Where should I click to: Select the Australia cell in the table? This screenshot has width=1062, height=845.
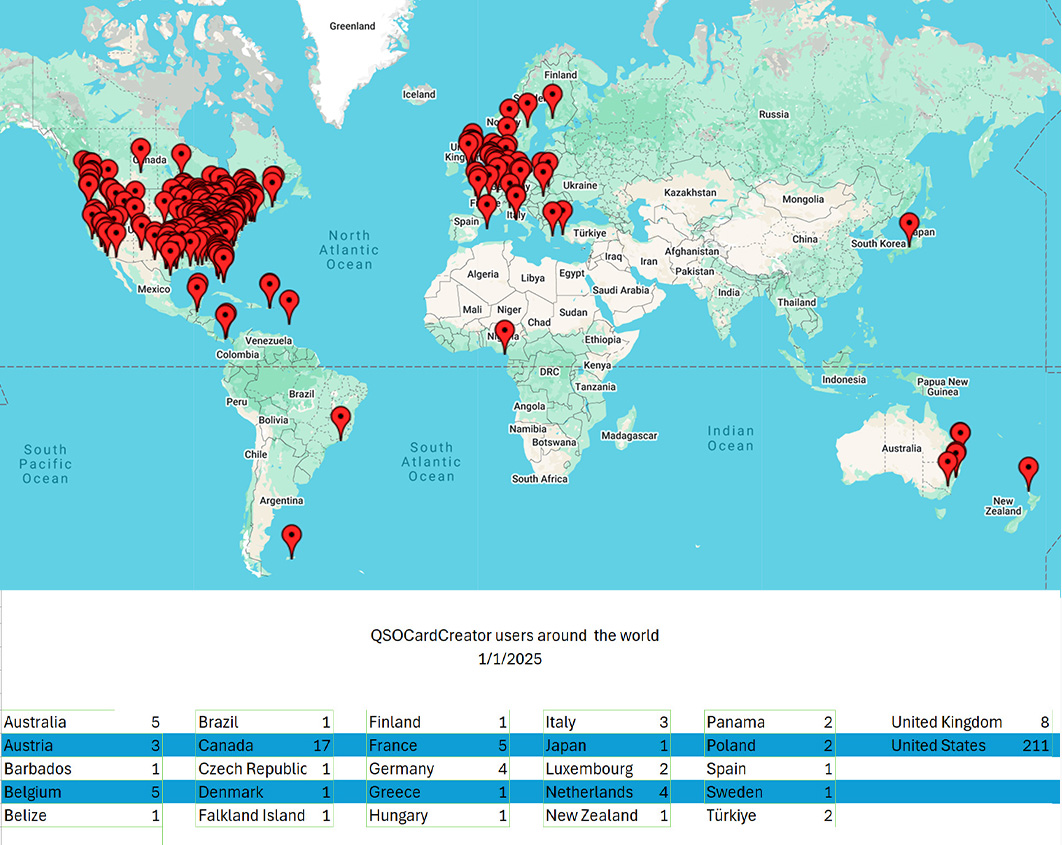click(35, 722)
